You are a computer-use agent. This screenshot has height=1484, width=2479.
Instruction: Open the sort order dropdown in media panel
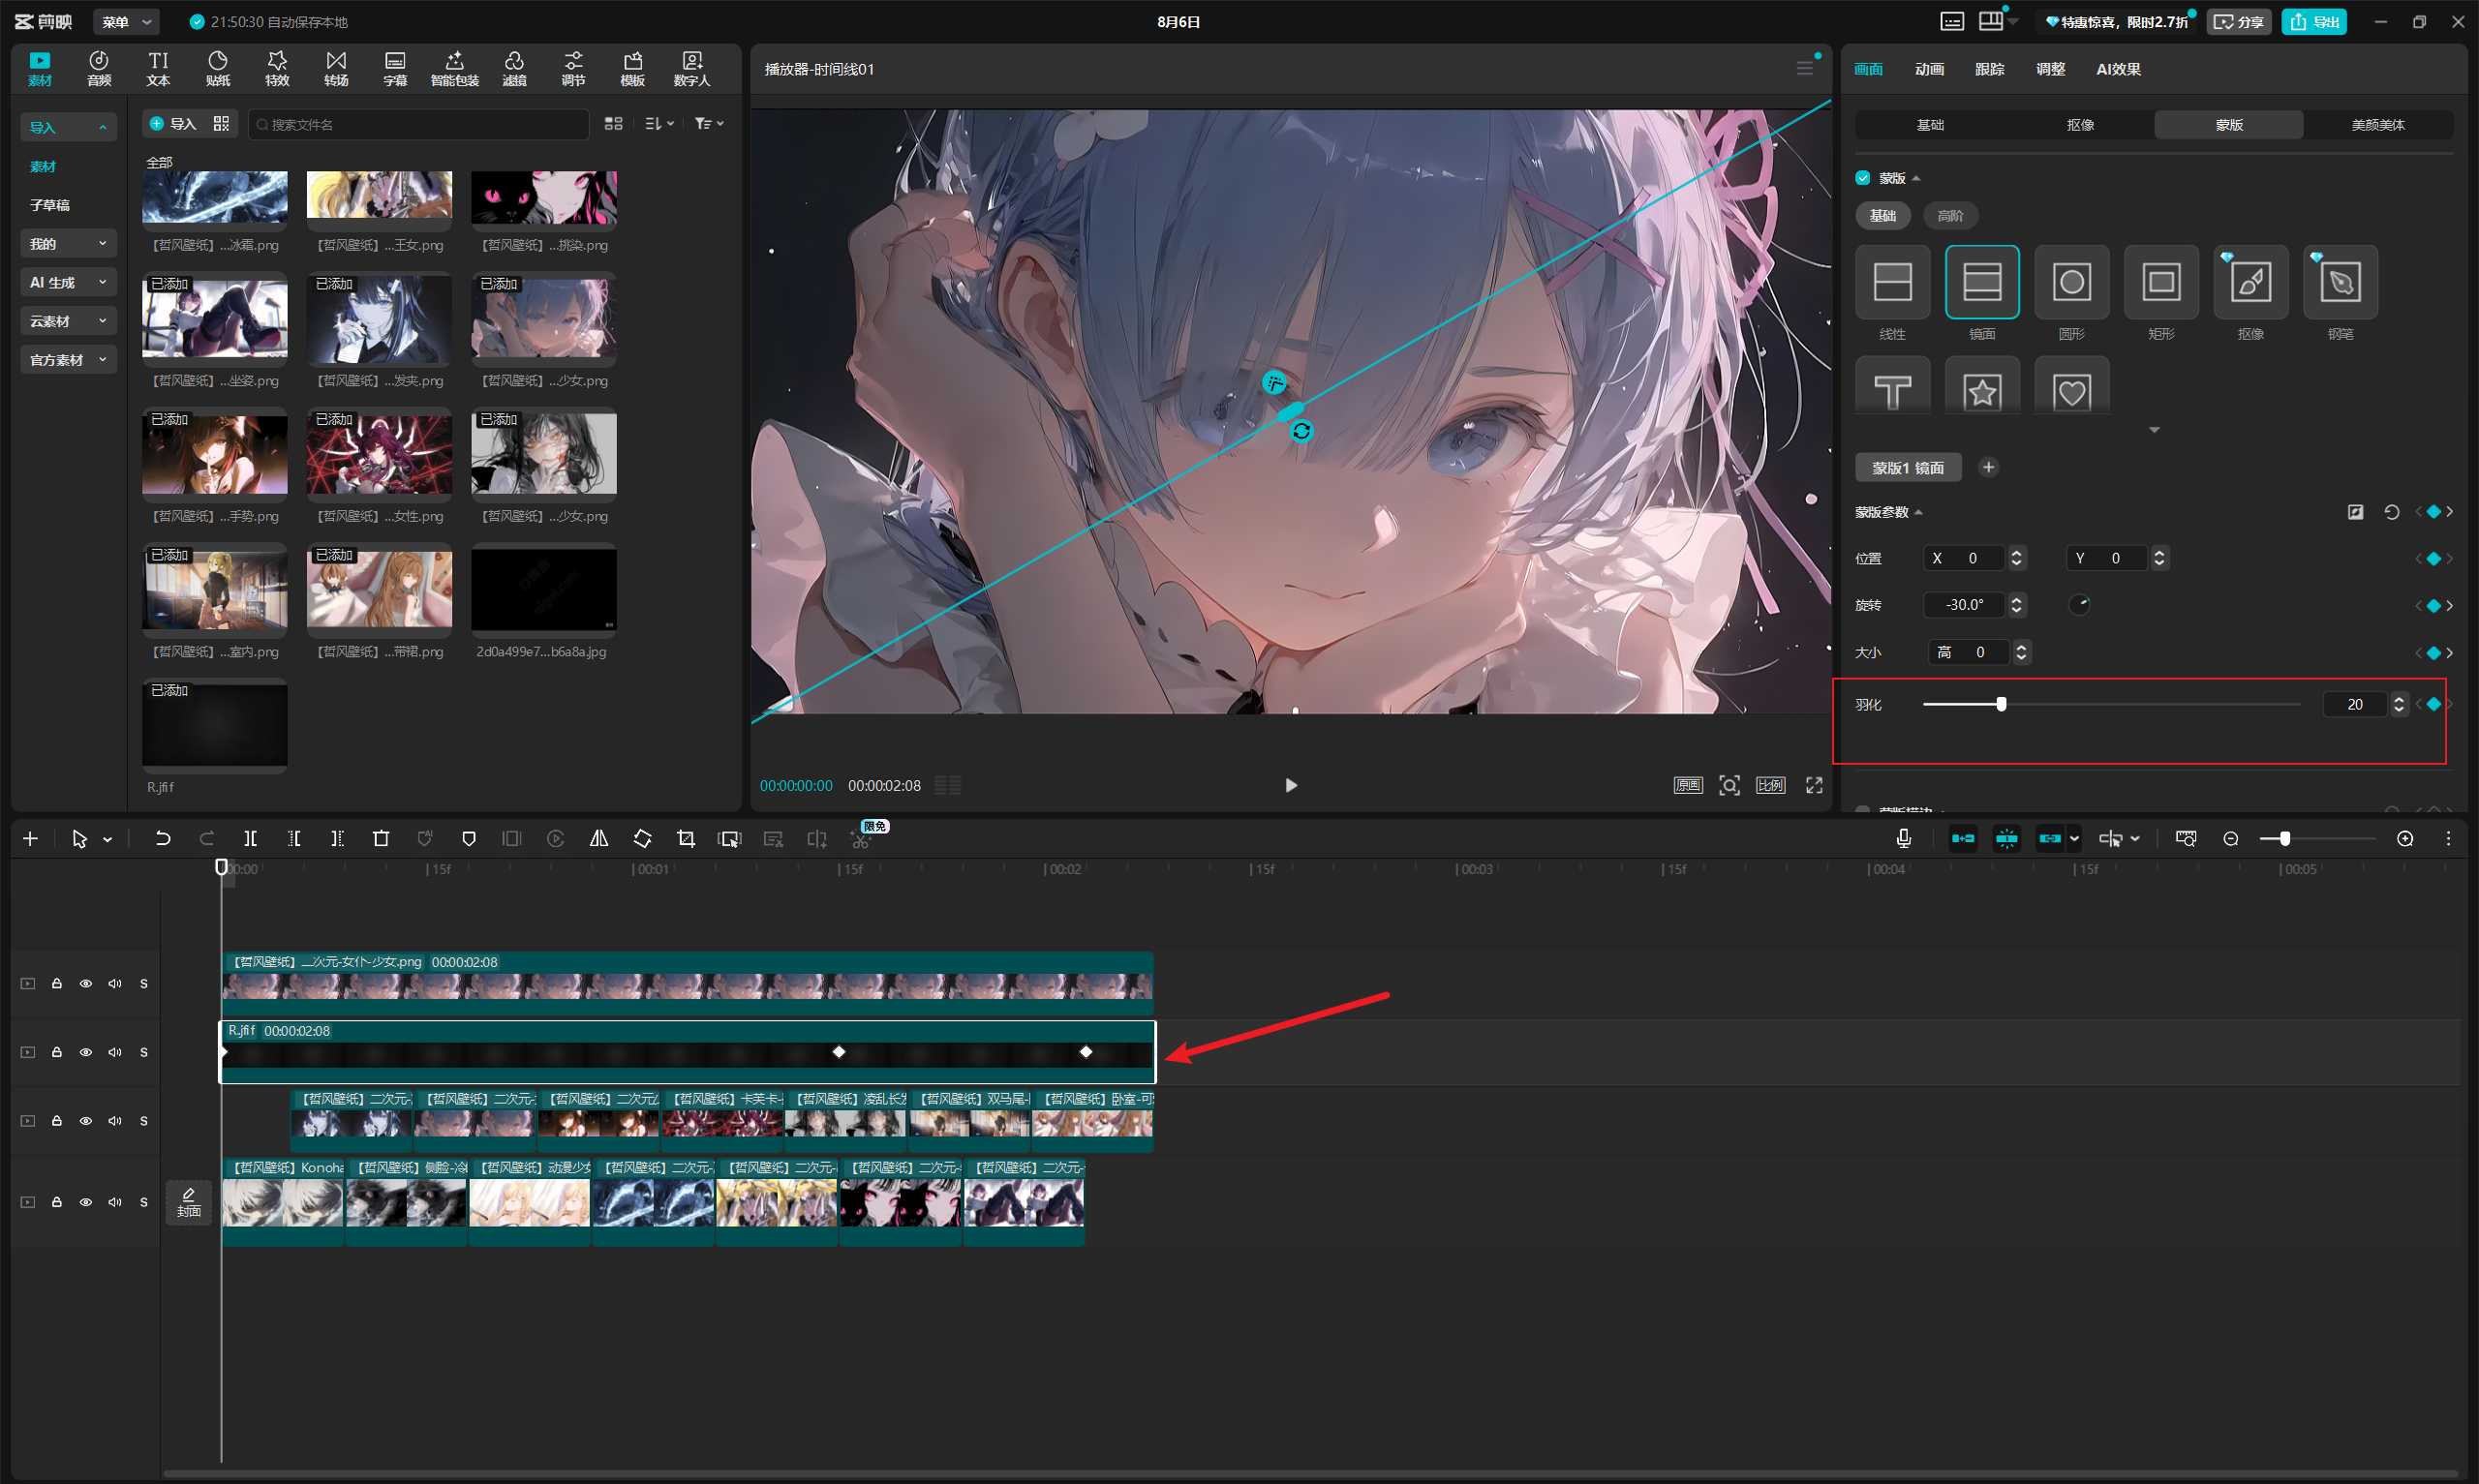(x=659, y=124)
